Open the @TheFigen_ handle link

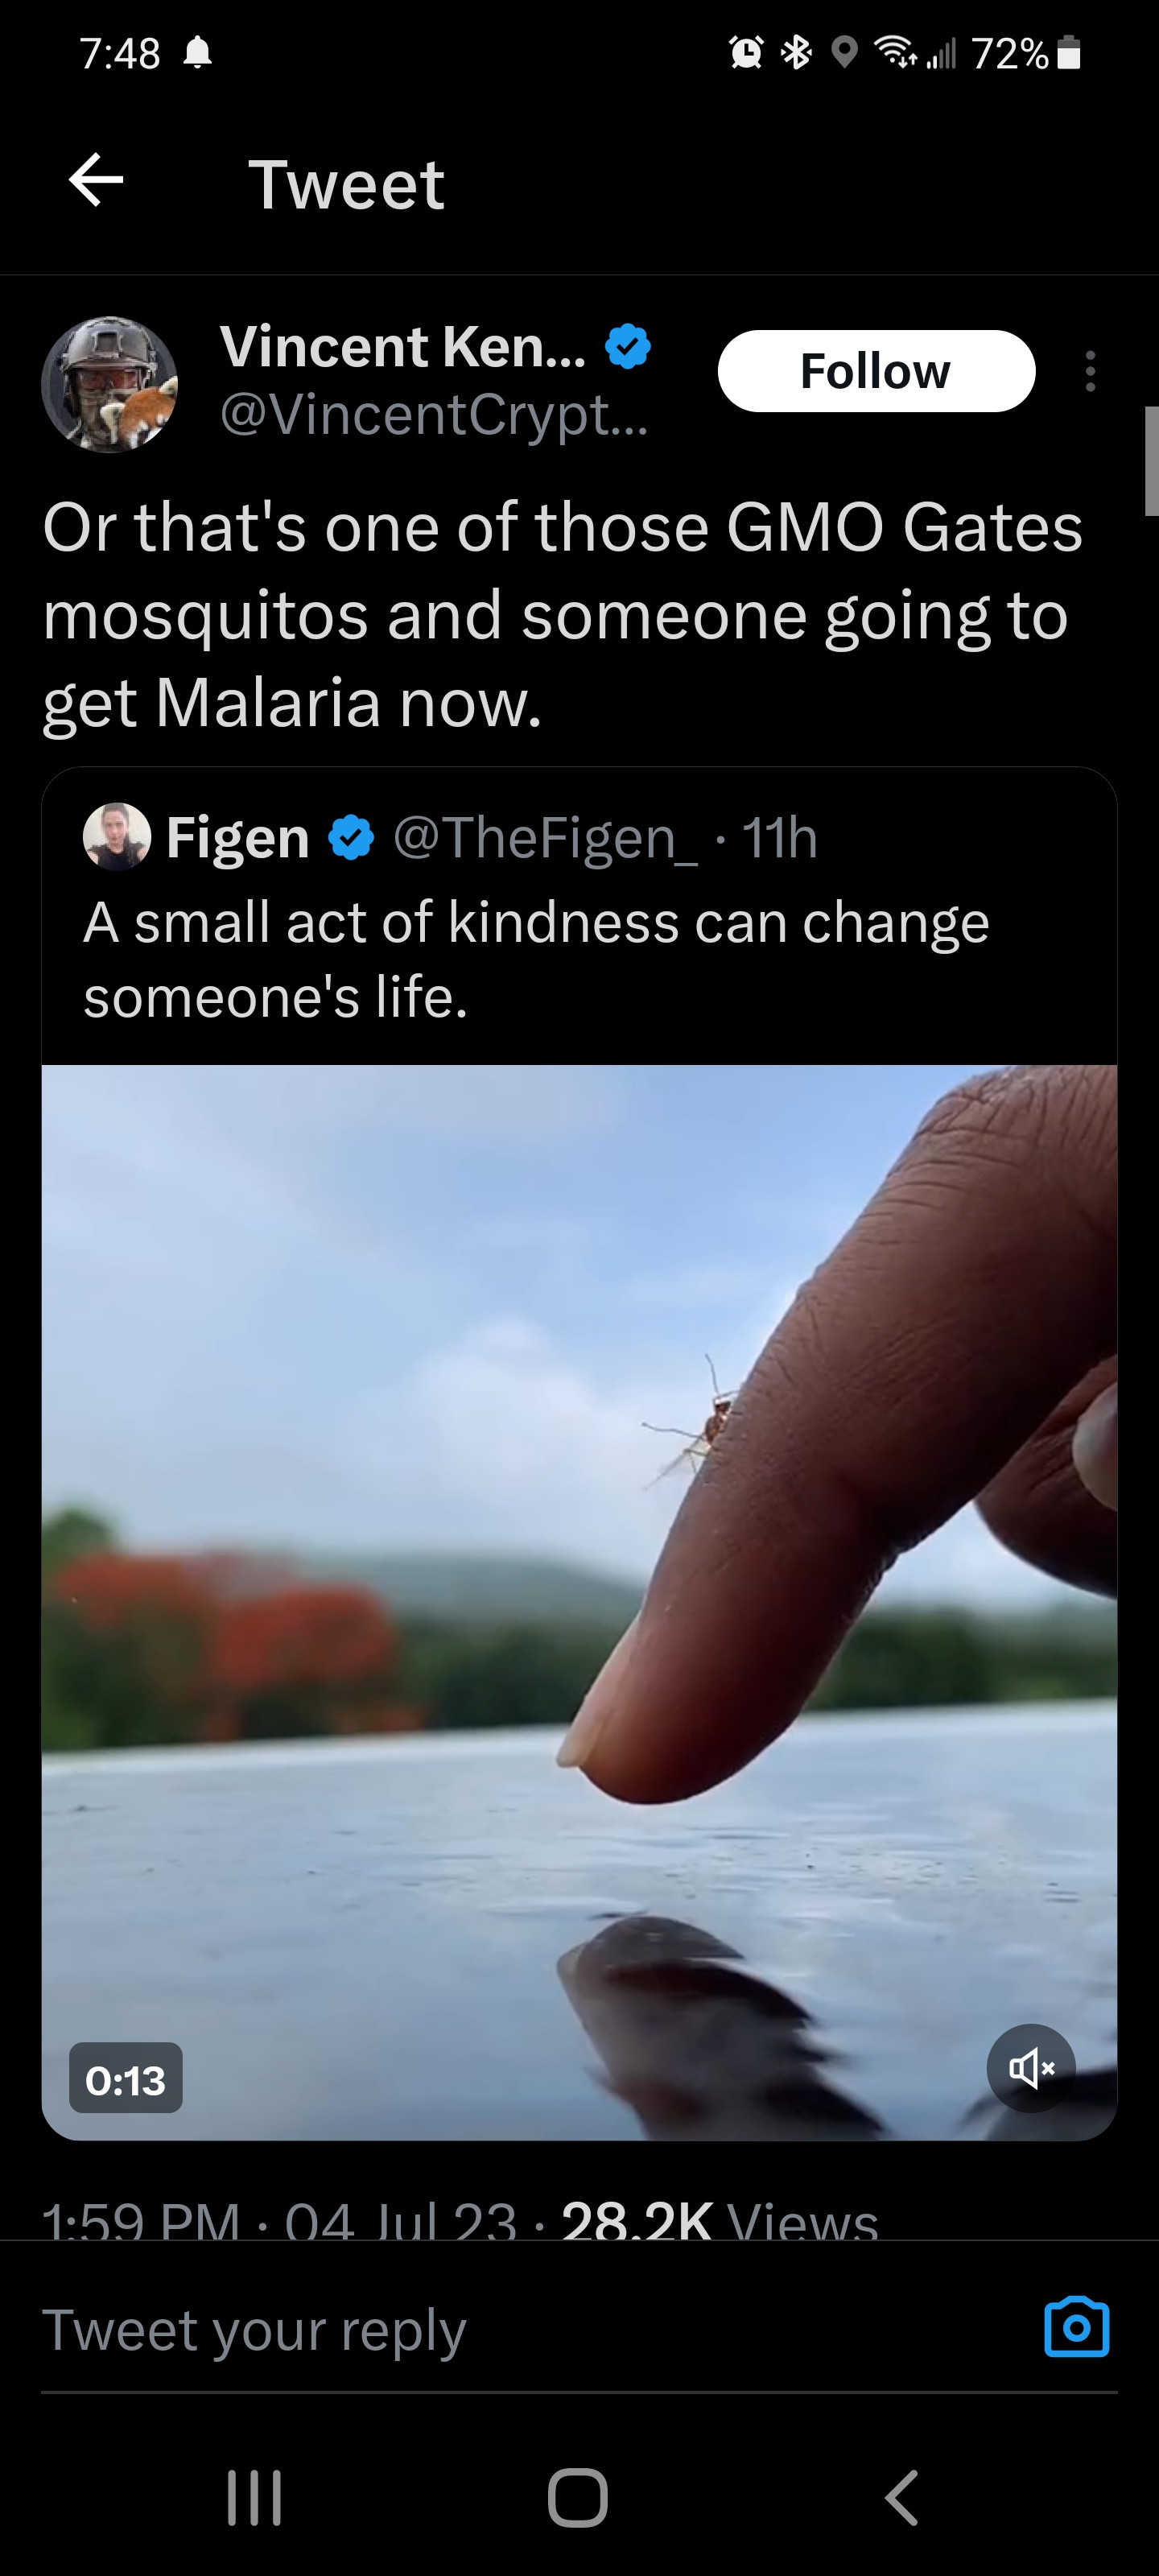[x=545, y=838]
